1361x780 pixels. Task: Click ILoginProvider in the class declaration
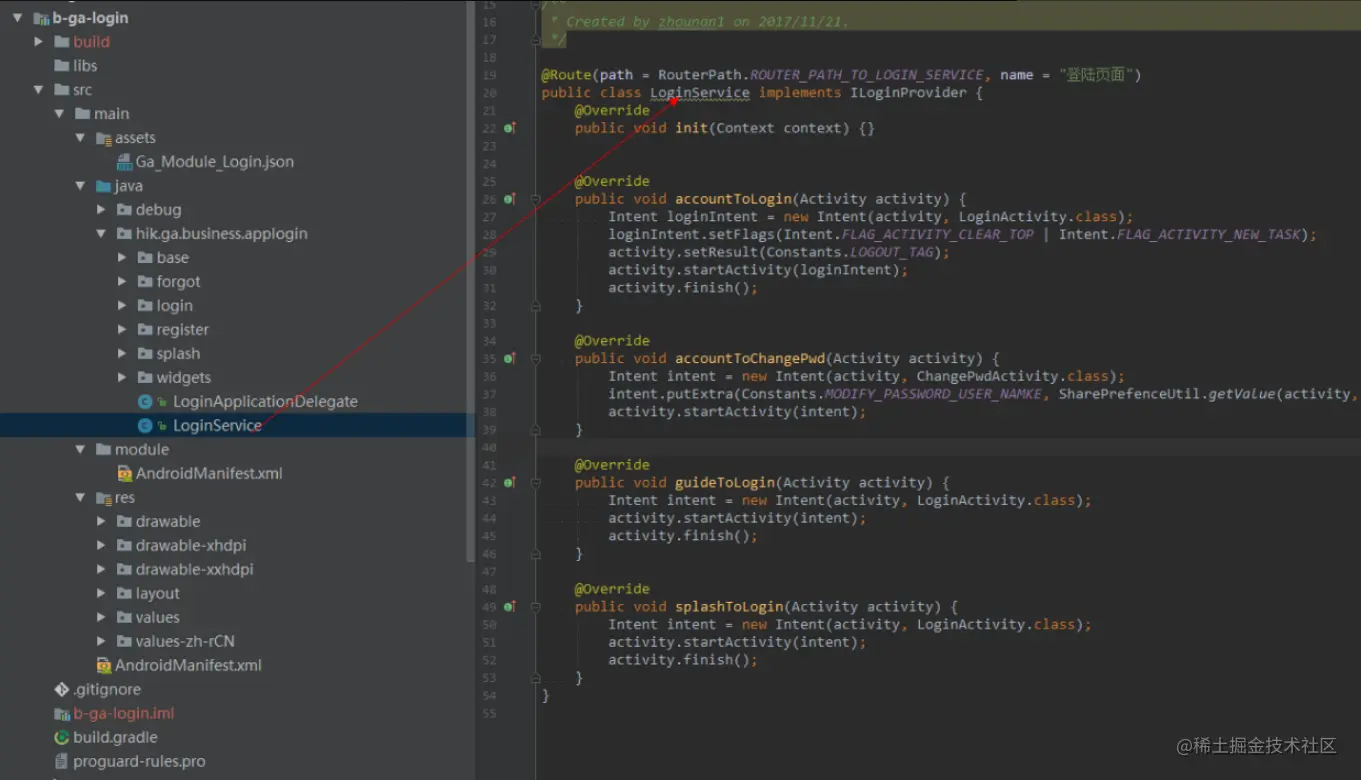(908, 93)
